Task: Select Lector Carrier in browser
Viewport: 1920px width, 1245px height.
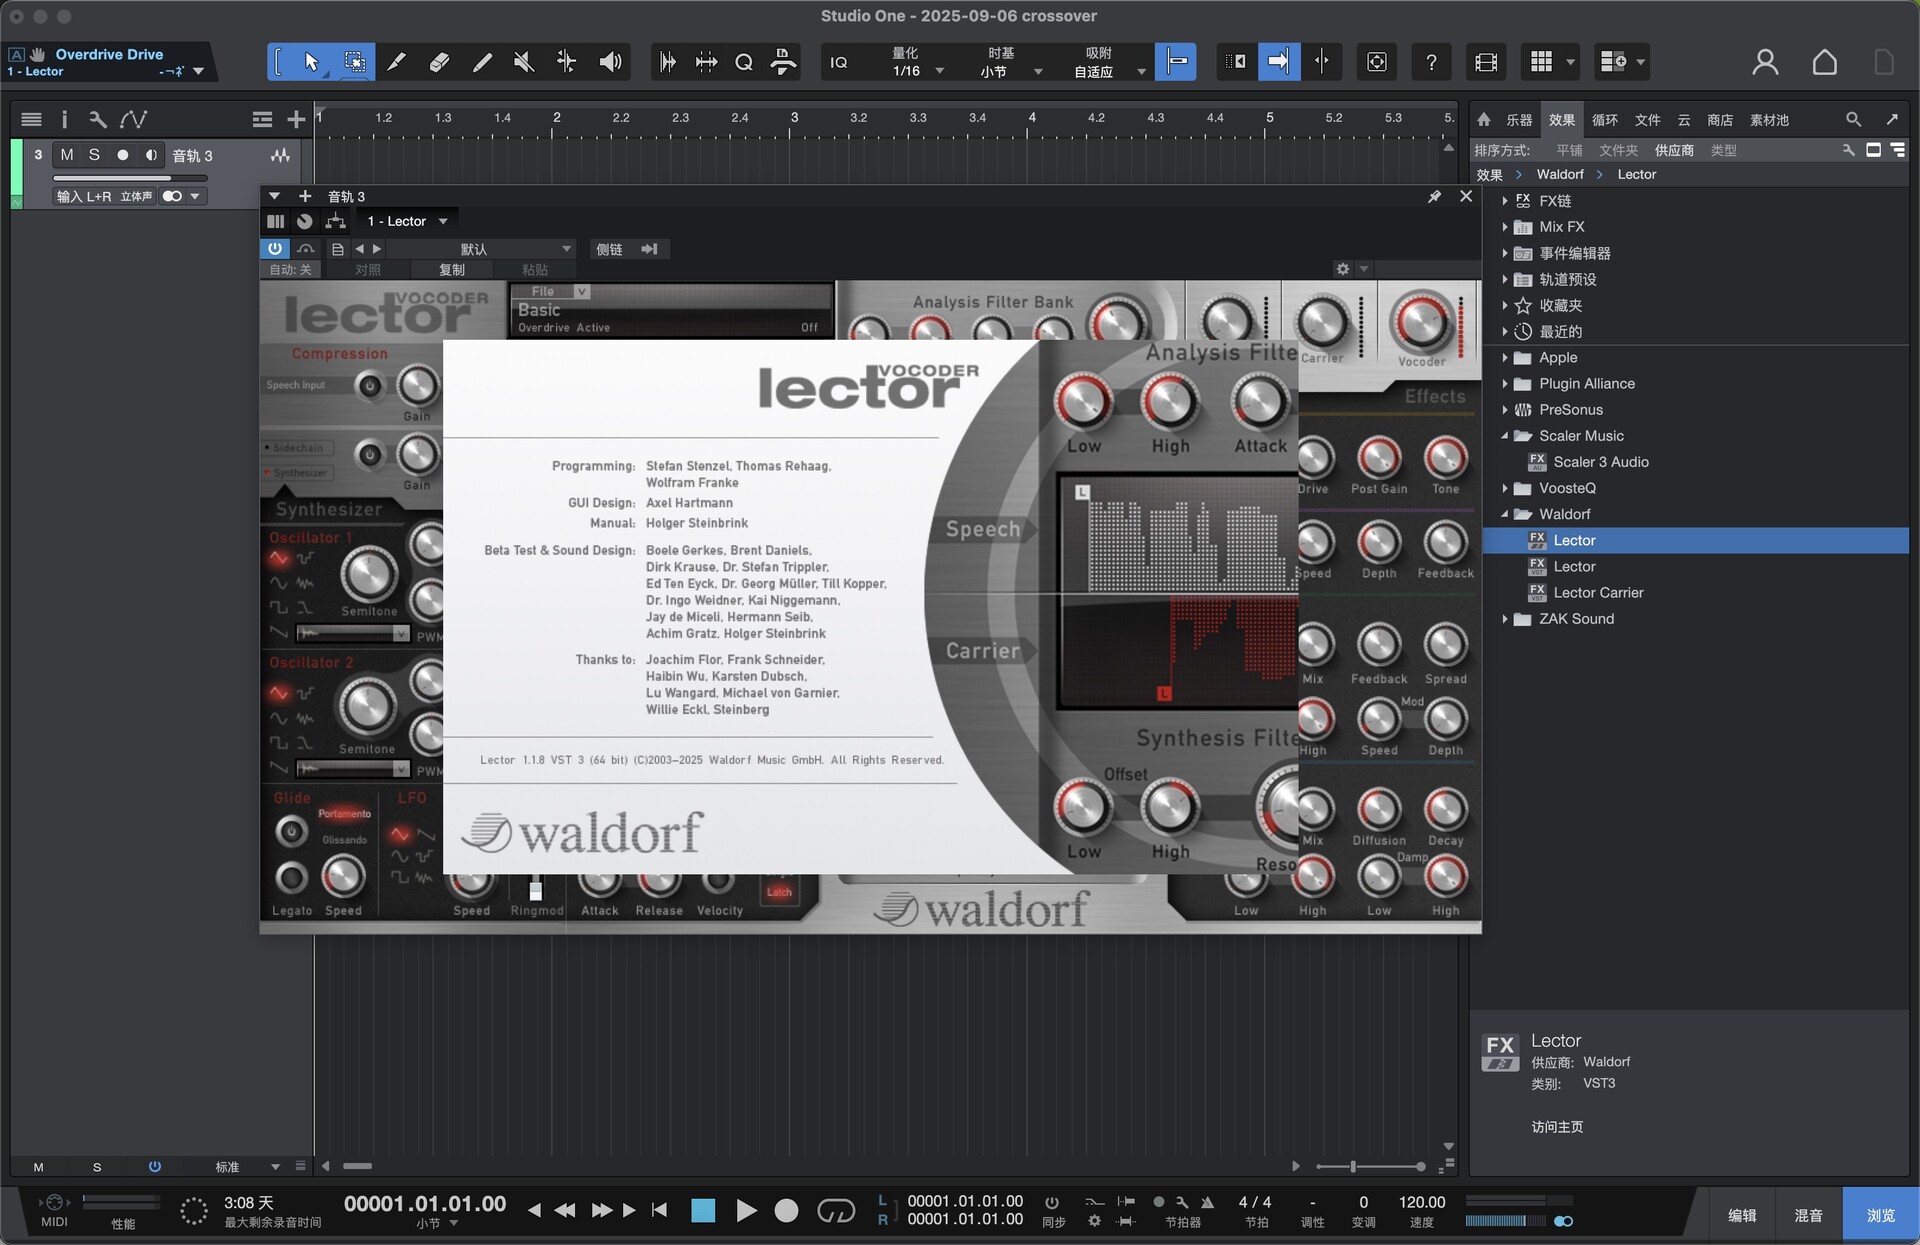Action: tap(1598, 593)
